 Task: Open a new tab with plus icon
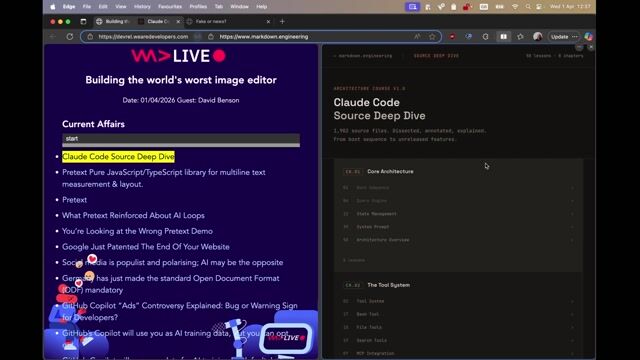point(282,22)
